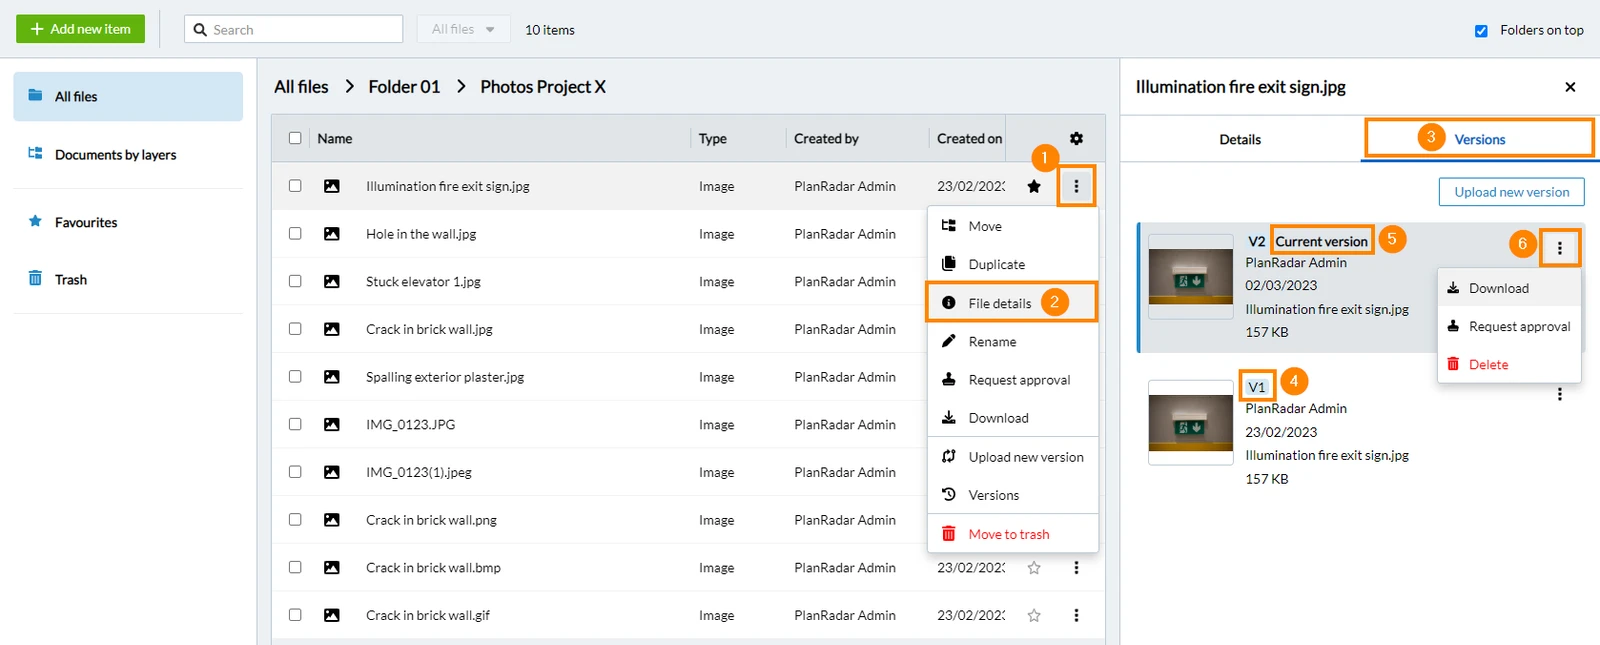Click the V1 version thumbnail image
Viewport: 1600px width, 645px height.
(x=1190, y=422)
